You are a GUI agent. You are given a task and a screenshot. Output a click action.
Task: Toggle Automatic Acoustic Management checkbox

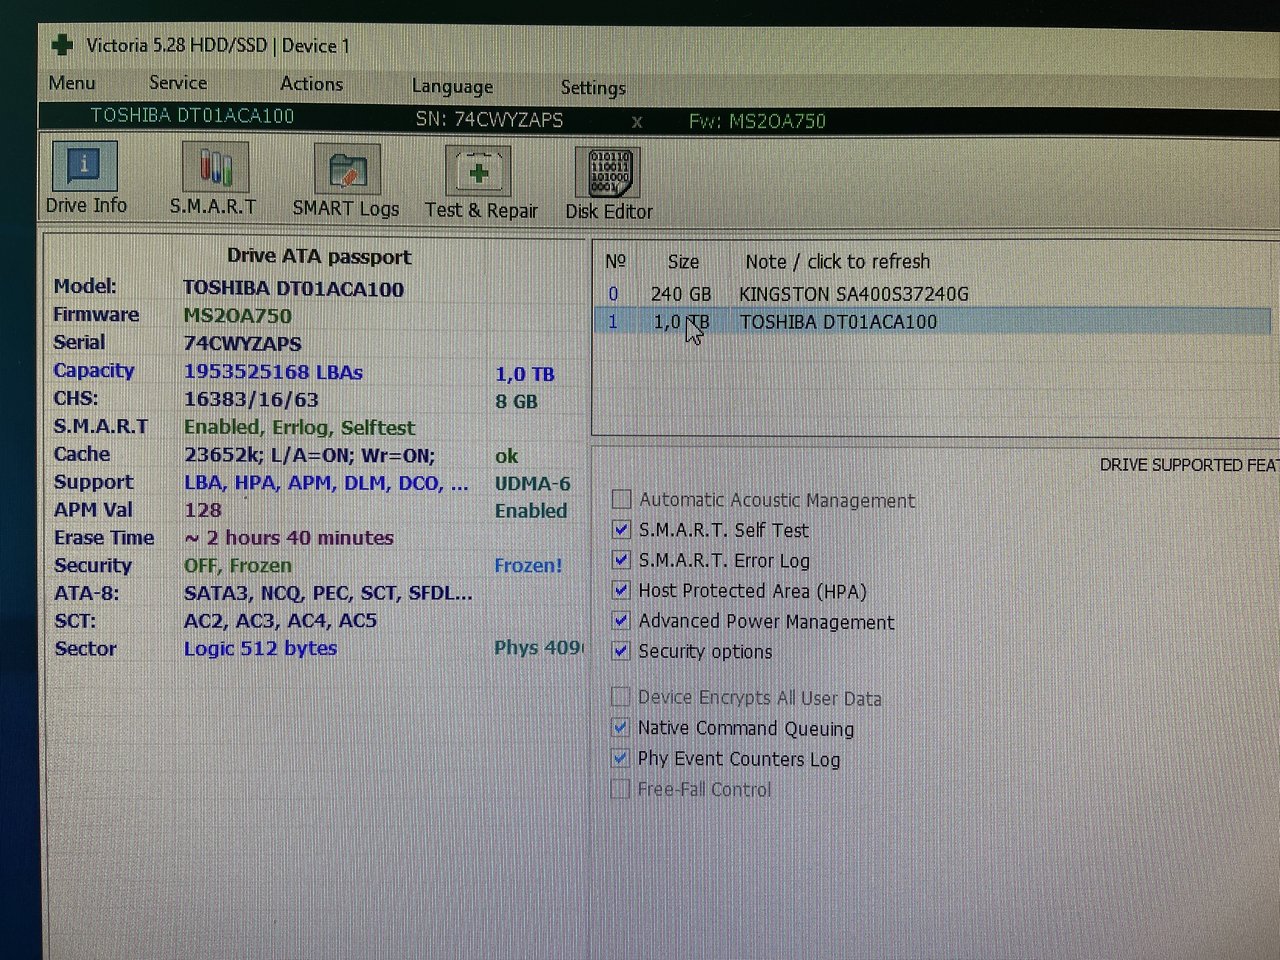(621, 499)
